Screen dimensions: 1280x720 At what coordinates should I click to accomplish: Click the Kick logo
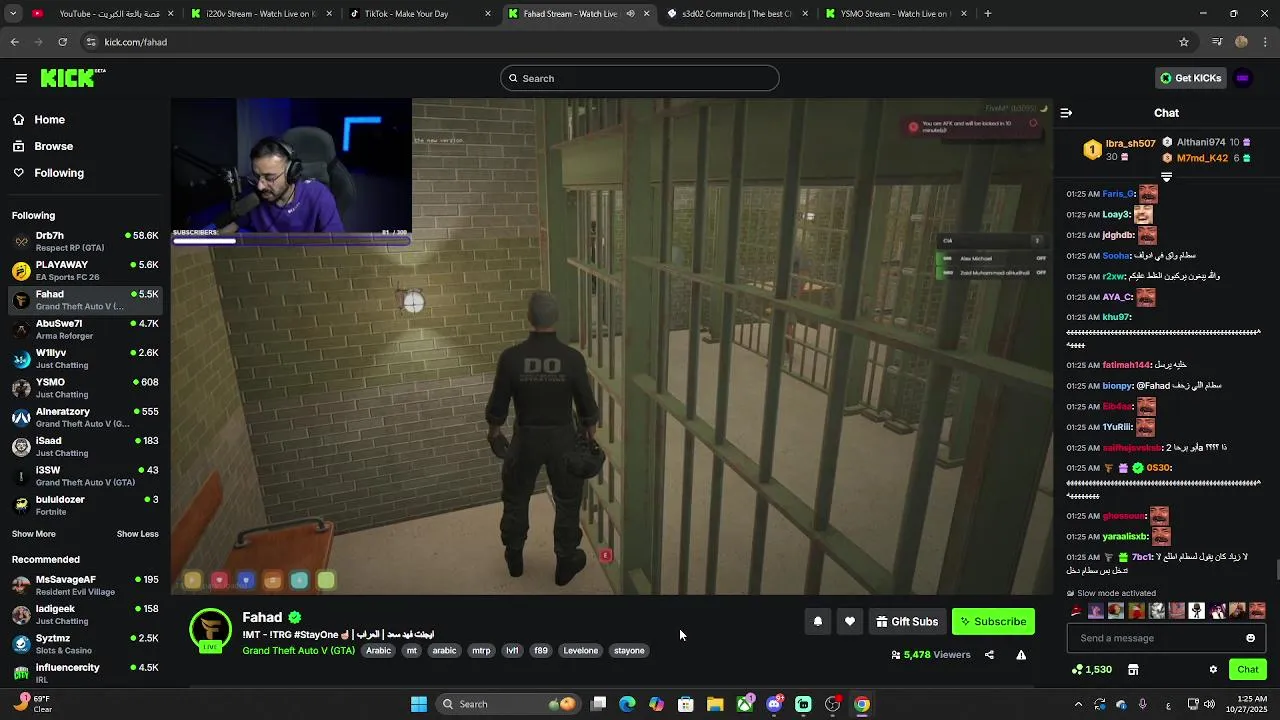(x=72, y=78)
